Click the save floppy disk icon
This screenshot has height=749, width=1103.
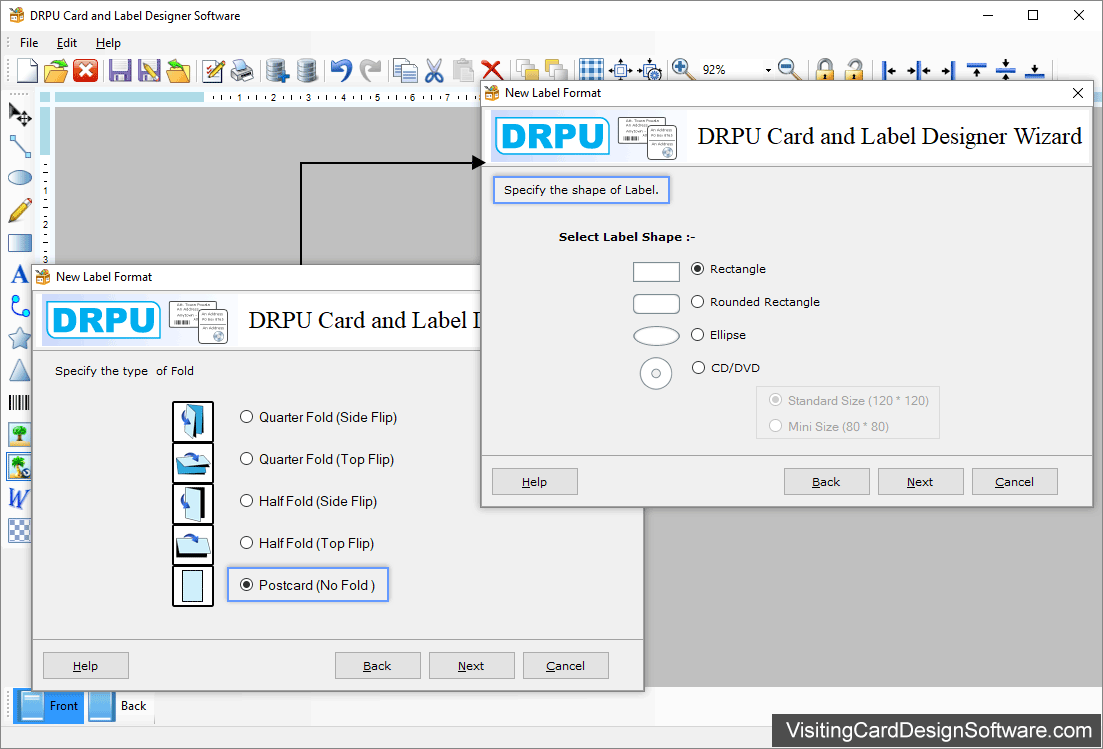coord(120,70)
